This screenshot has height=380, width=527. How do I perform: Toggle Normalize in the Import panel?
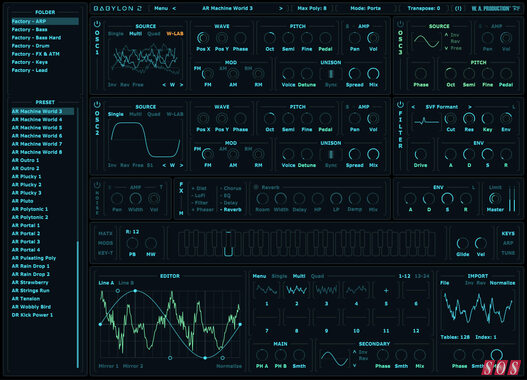(x=502, y=283)
